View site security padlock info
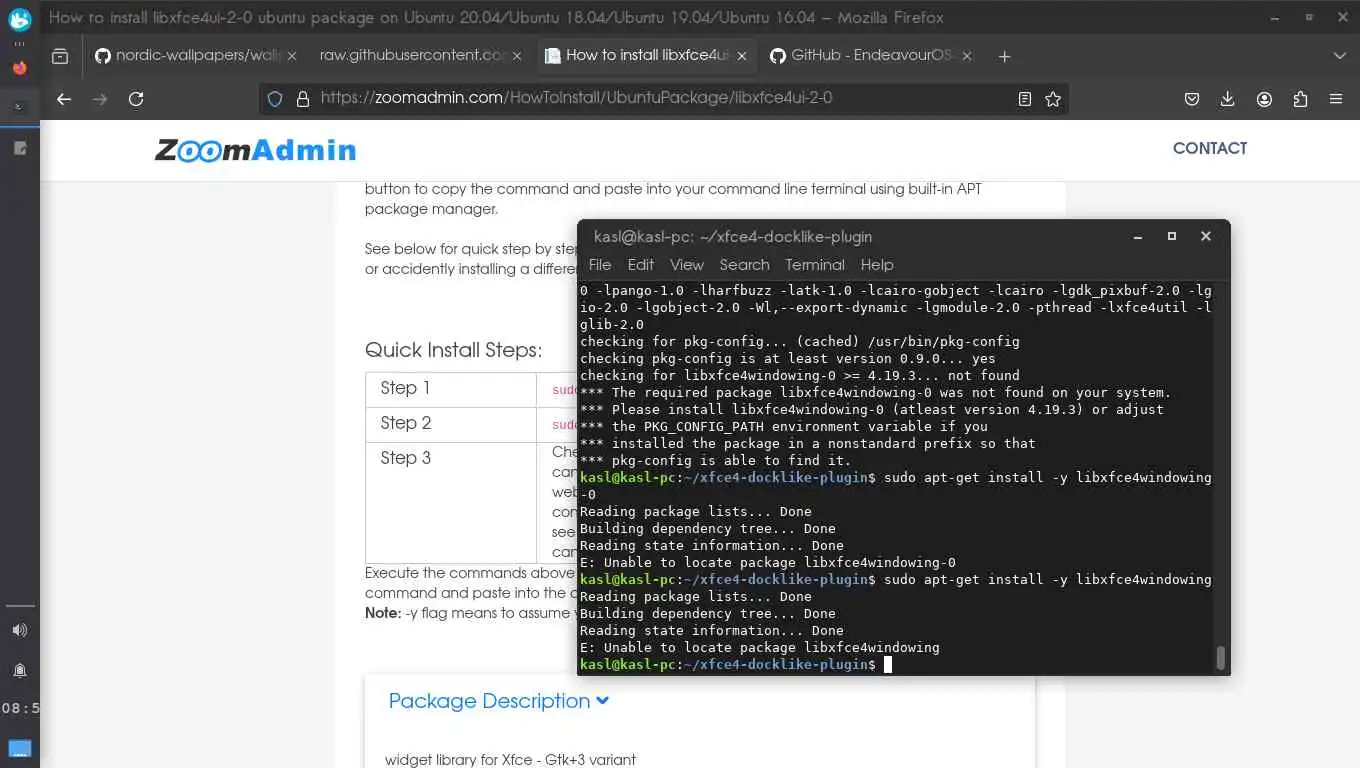The image size is (1360, 768). pos(303,99)
